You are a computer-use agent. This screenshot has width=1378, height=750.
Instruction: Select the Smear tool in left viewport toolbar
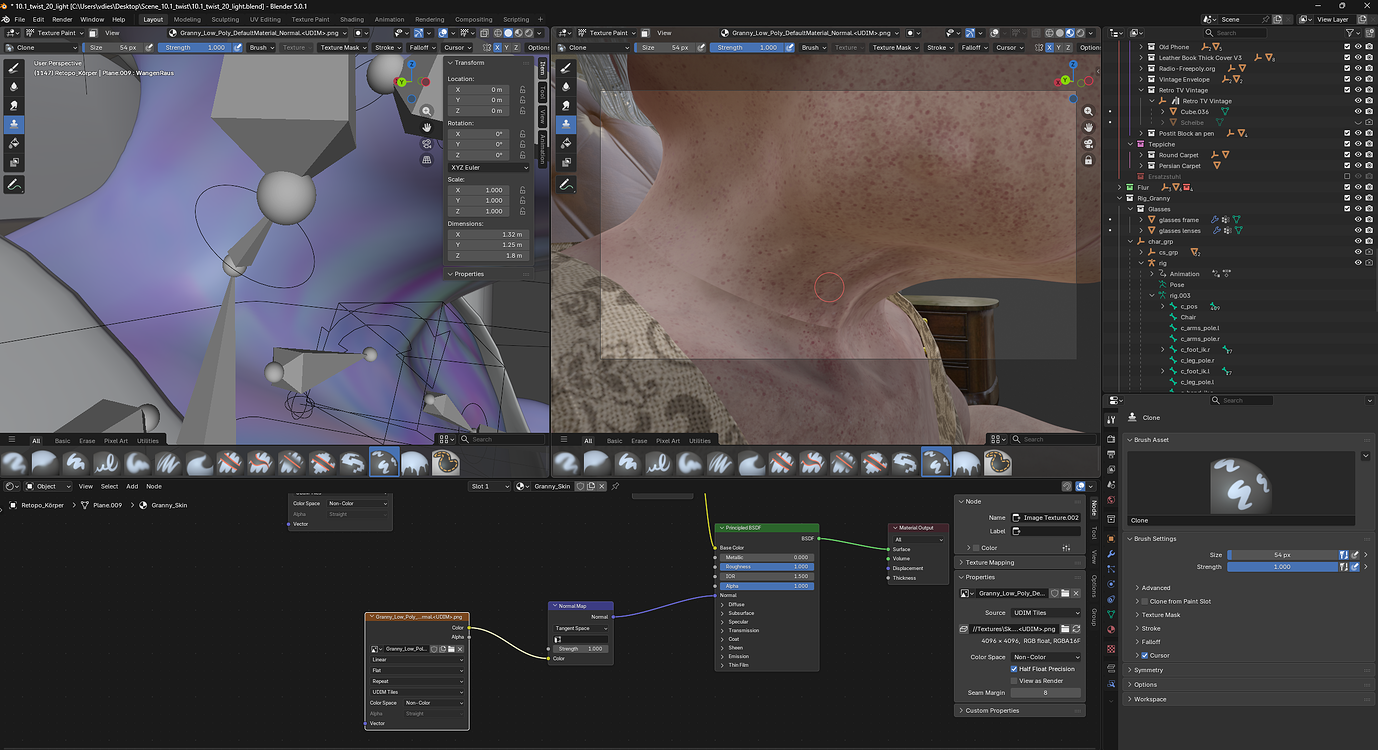pos(14,106)
